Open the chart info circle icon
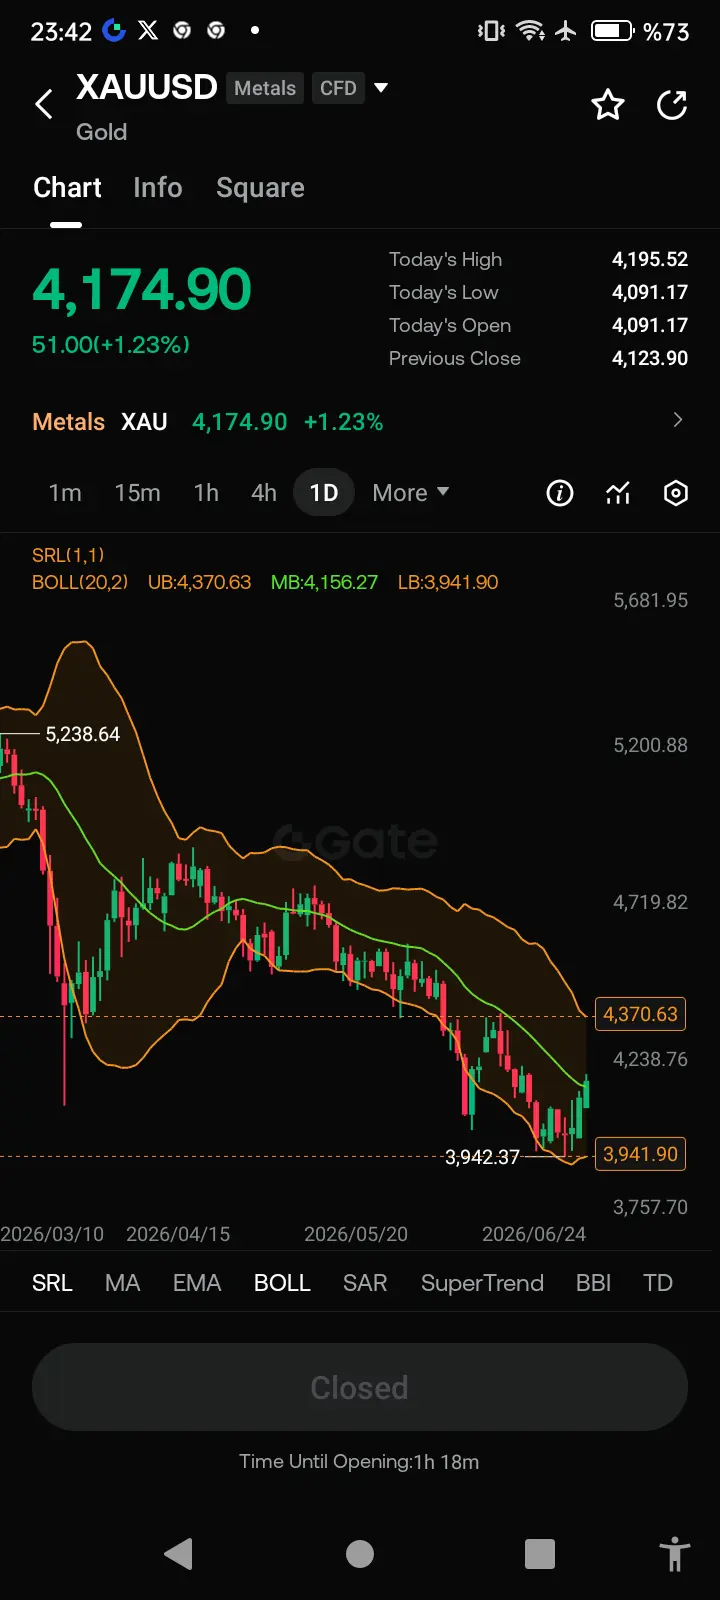 pos(560,493)
